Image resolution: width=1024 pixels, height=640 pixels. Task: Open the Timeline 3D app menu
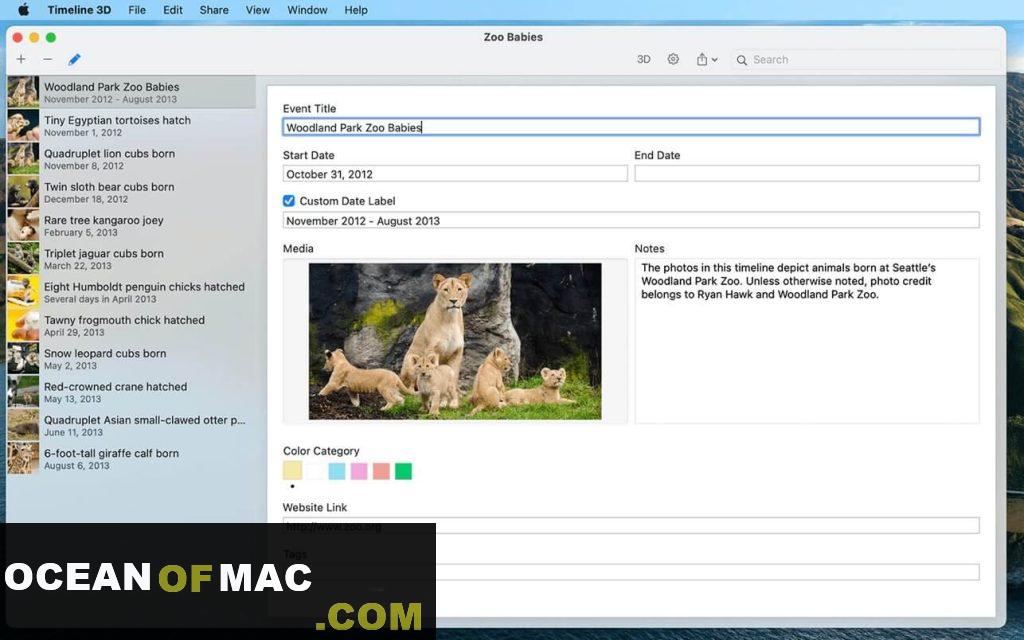[79, 10]
